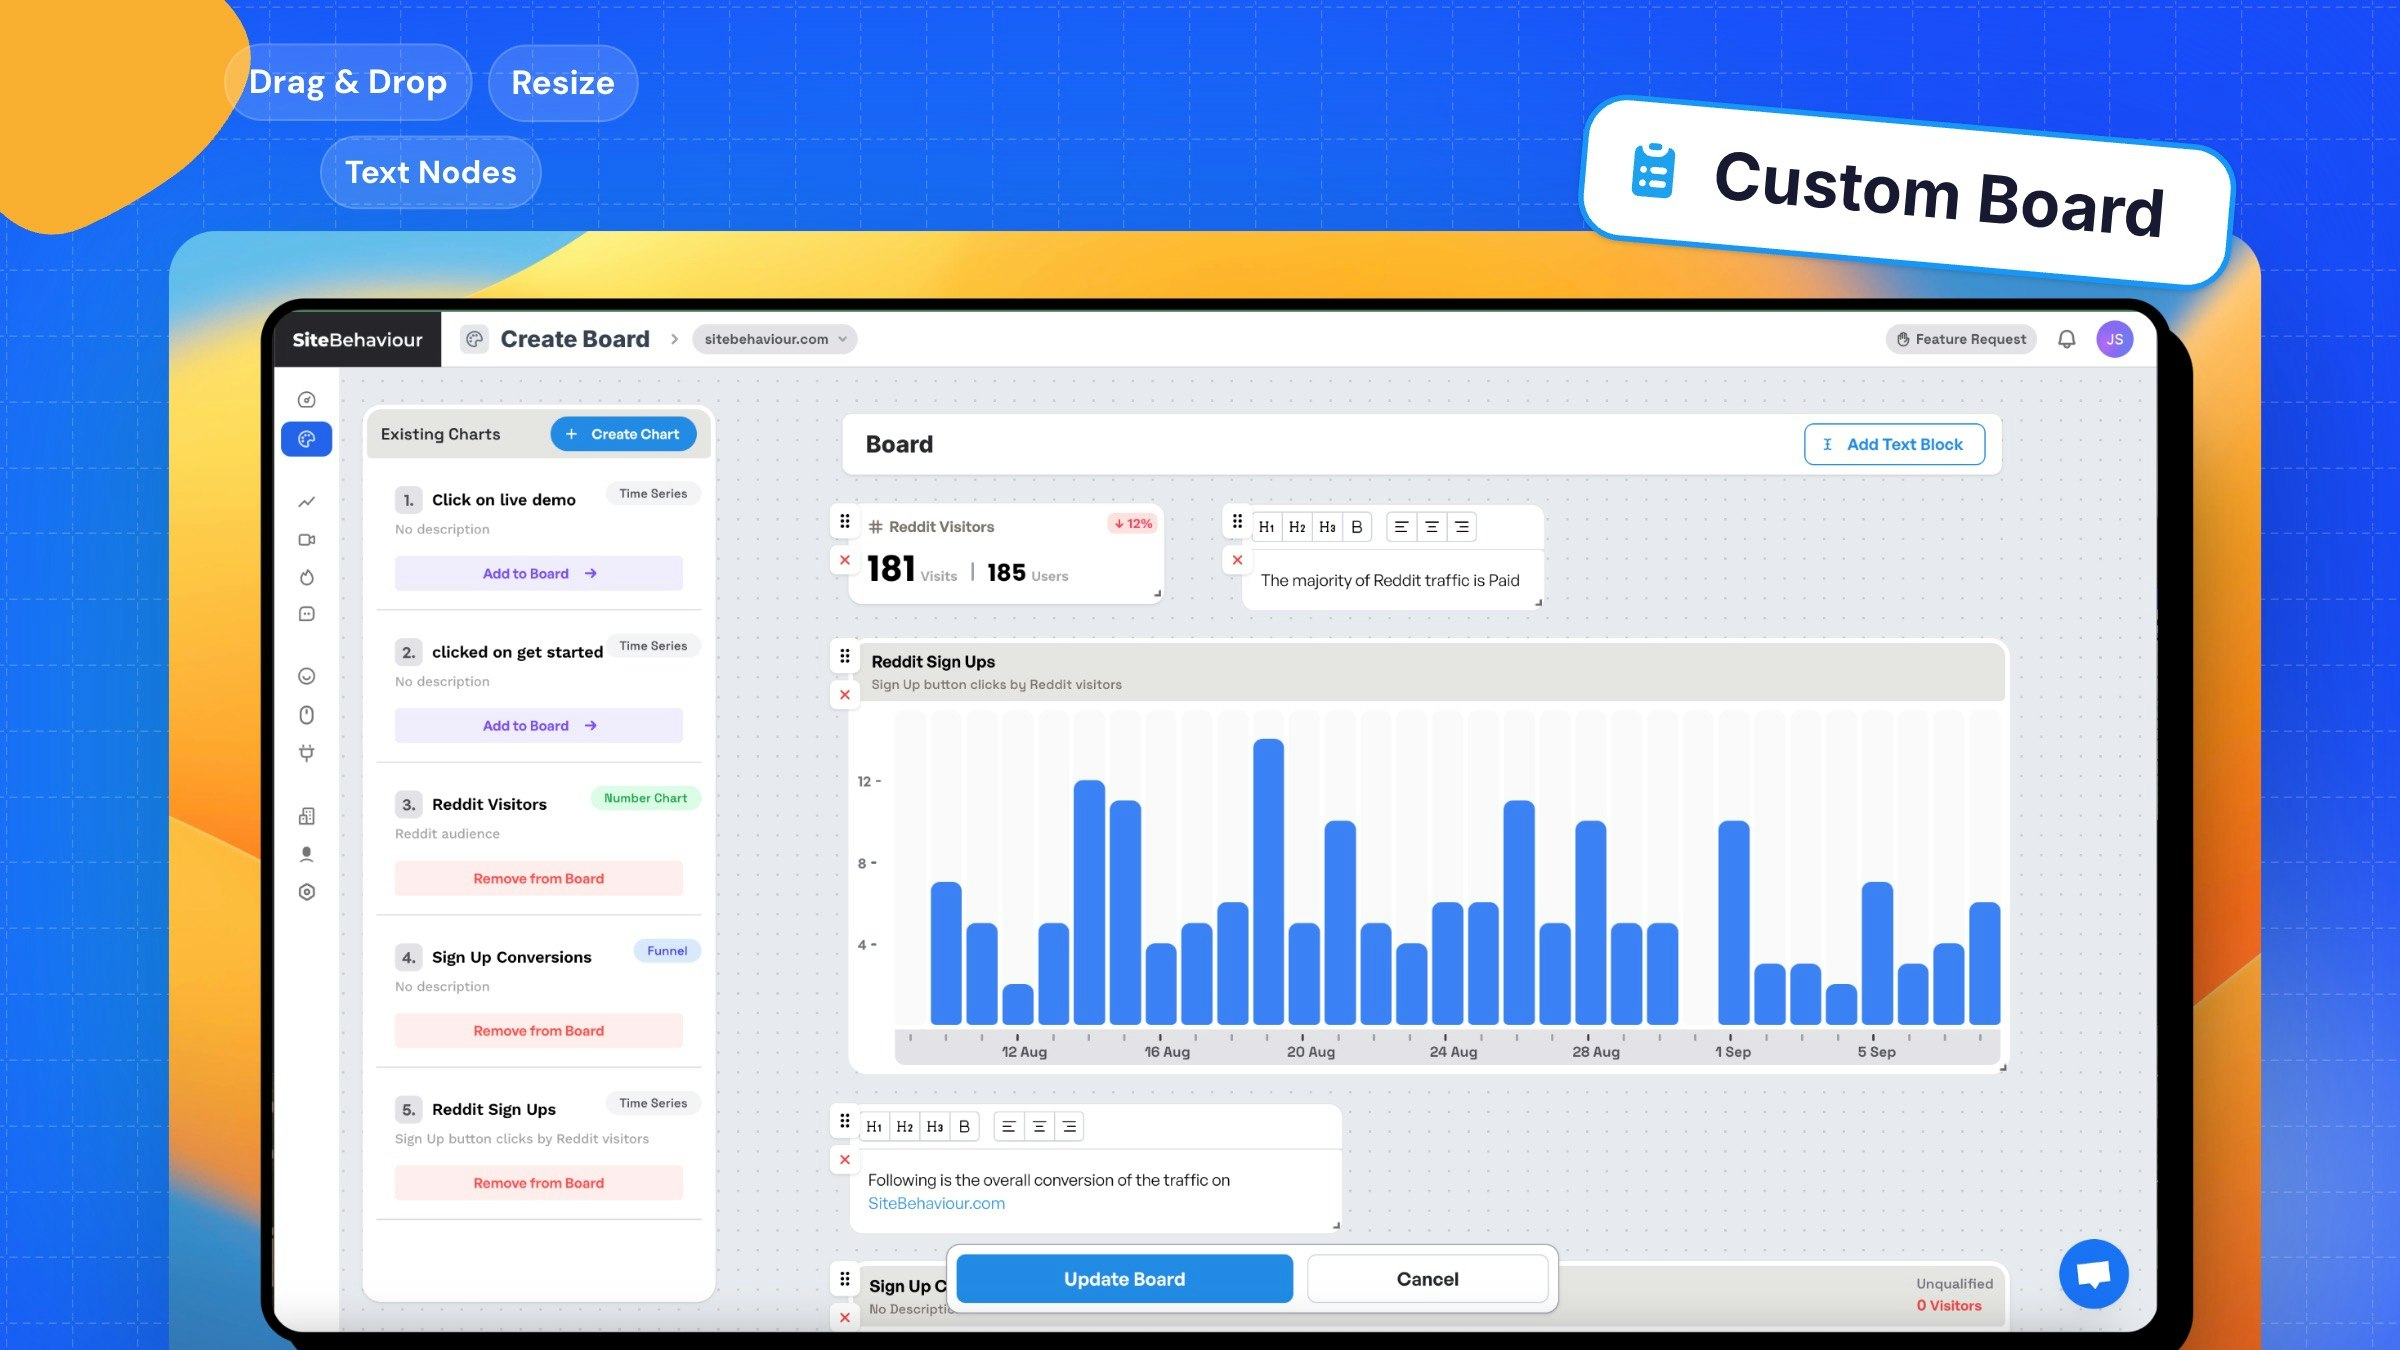Toggle bold in overall conversion text block
The width and height of the screenshot is (2400, 1350).
965,1127
